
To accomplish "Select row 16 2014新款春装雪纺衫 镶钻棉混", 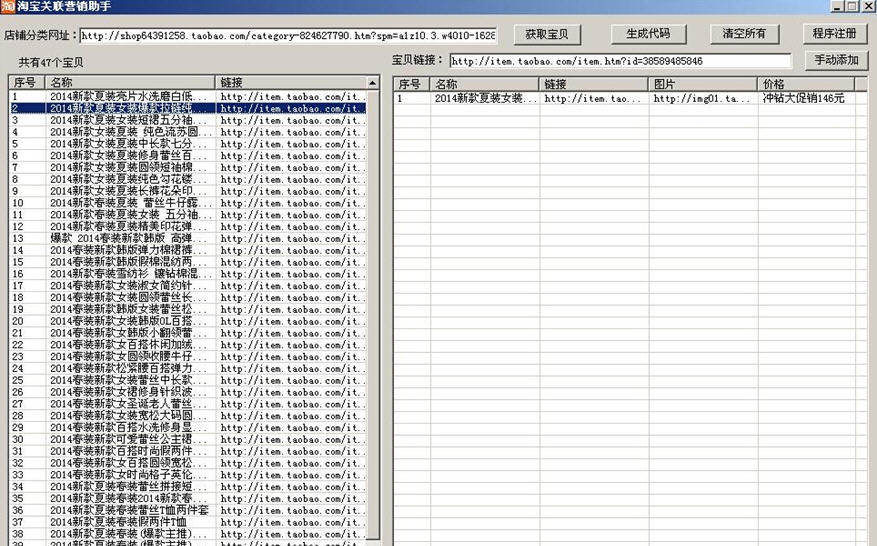I will click(188, 274).
